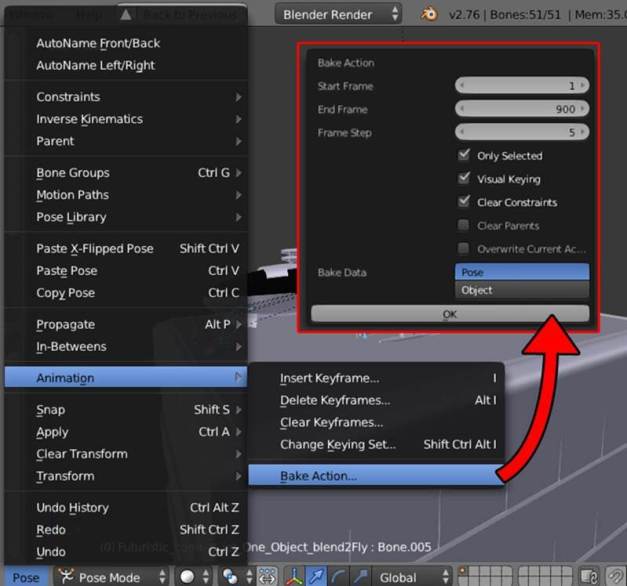This screenshot has height=586, width=627.
Task: Select Paste Pose menu entry
Action: [x=126, y=271]
